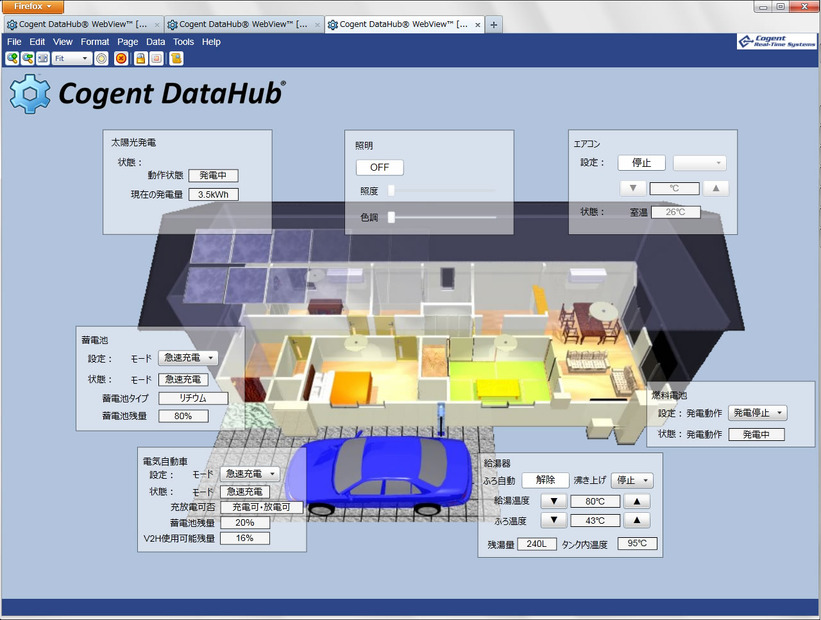This screenshot has width=821, height=620.
Task: Click the 充電可・放電可 charge availability field
Action: click(261, 507)
